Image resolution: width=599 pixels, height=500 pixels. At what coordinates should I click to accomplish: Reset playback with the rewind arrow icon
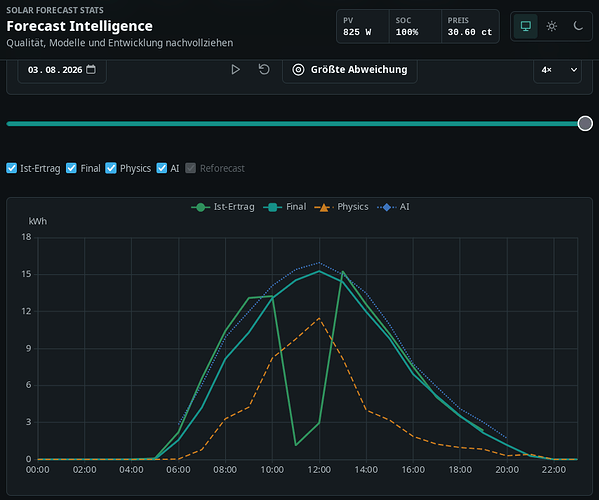click(x=264, y=70)
